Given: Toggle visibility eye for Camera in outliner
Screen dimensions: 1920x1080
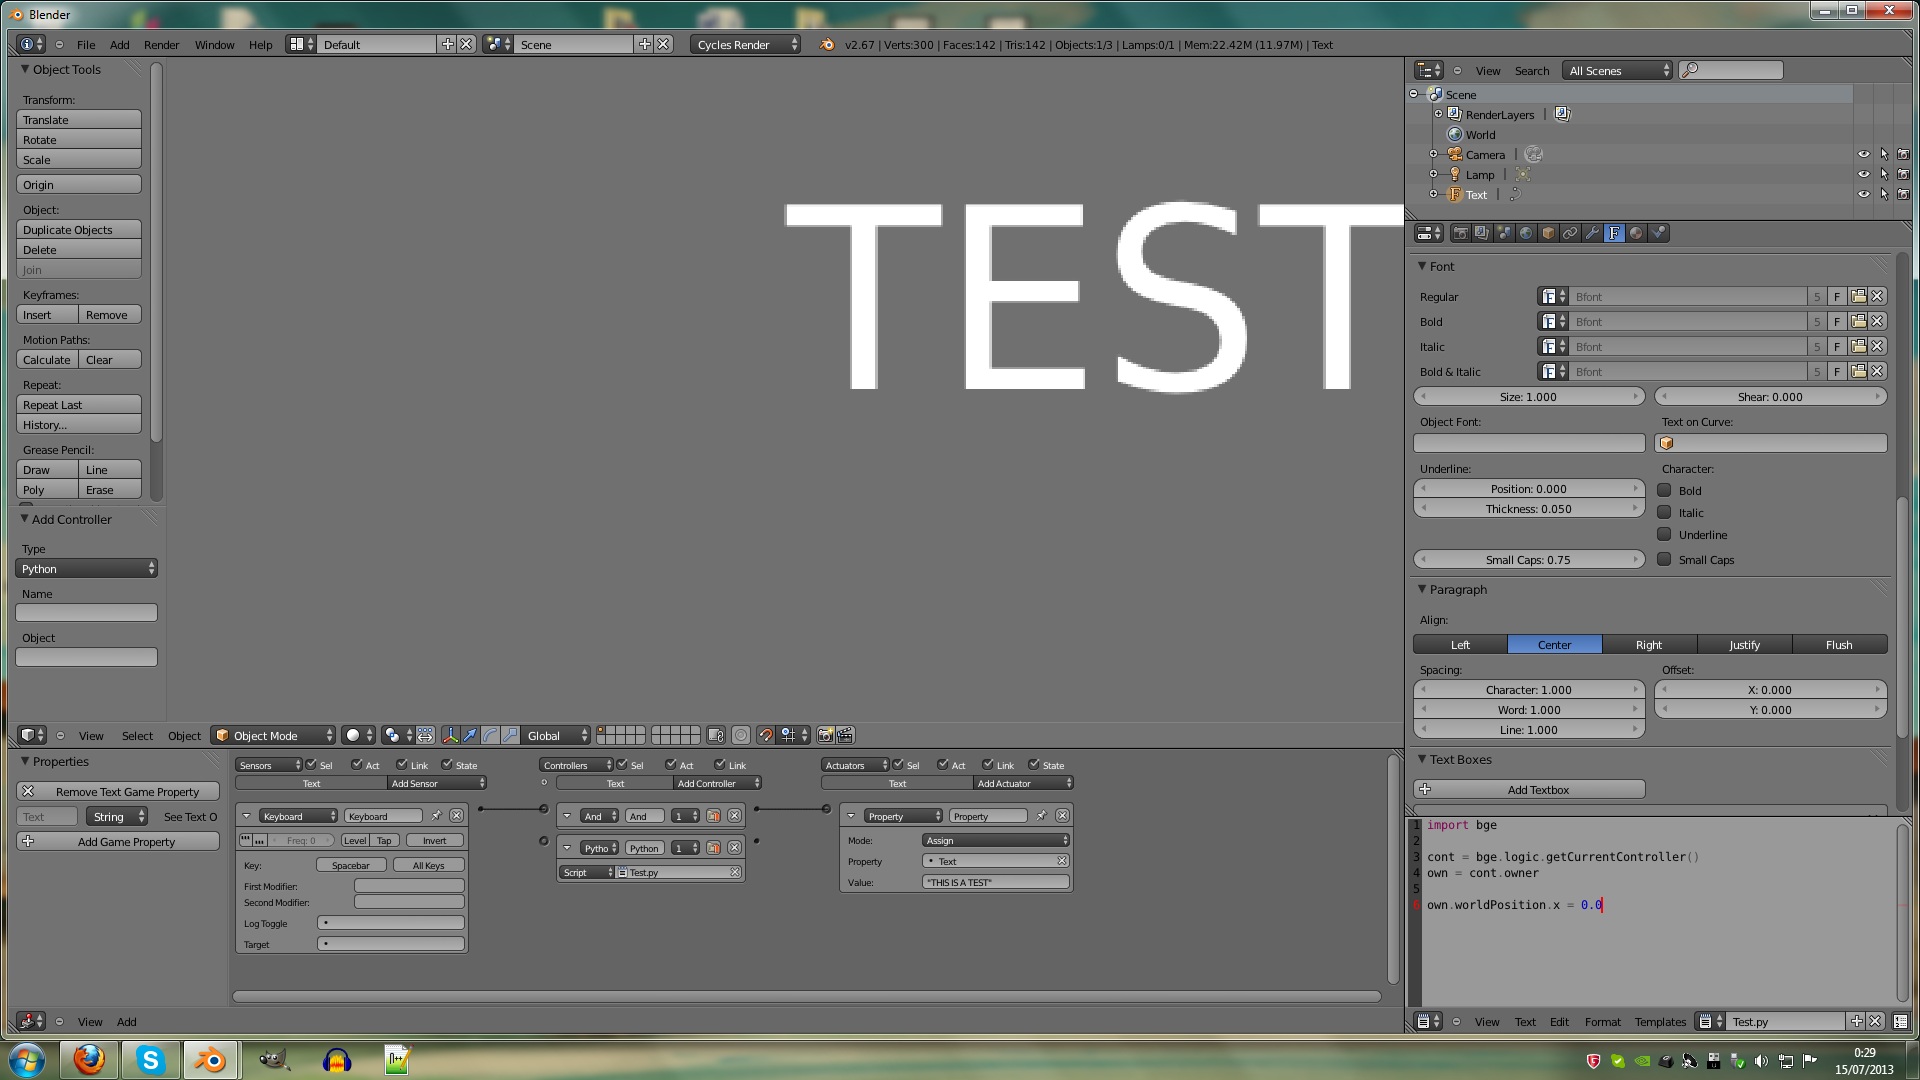Looking at the screenshot, I should point(1863,154).
